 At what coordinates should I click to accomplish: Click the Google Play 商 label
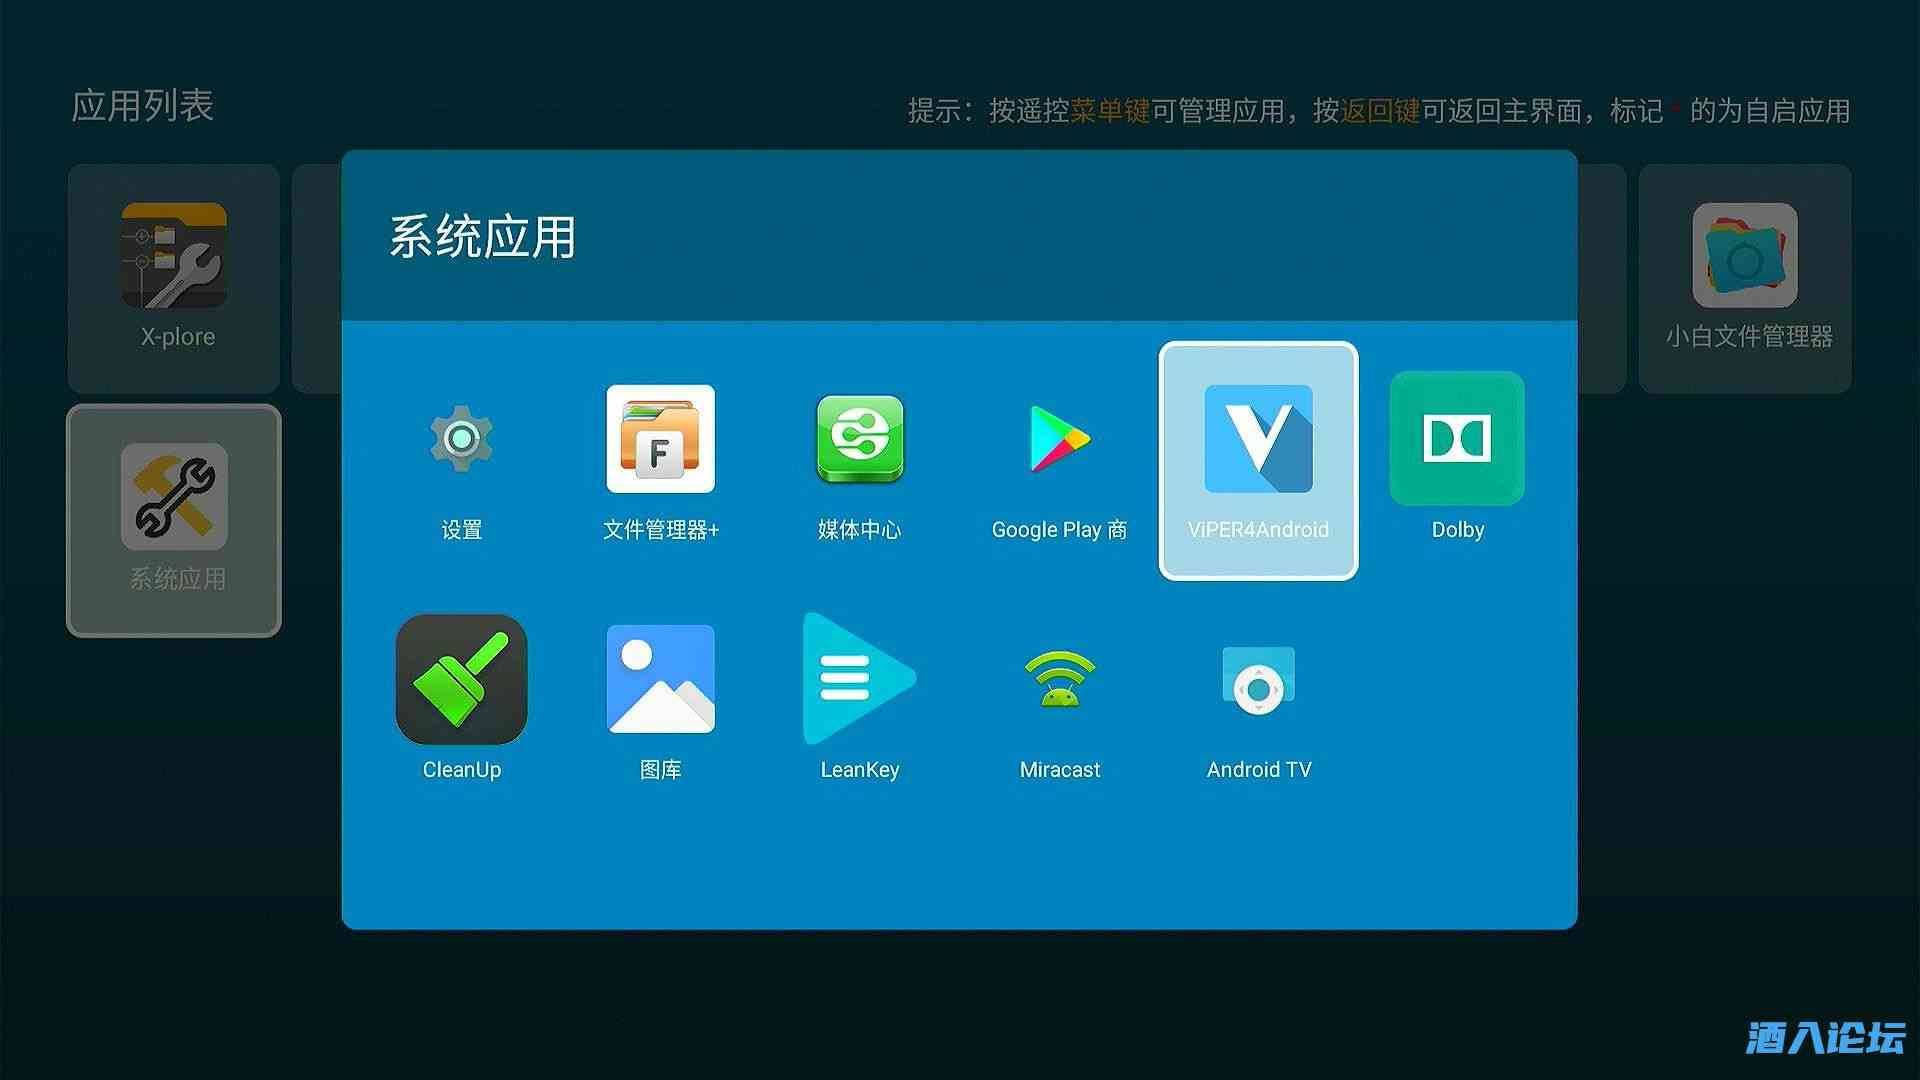click(x=1059, y=530)
